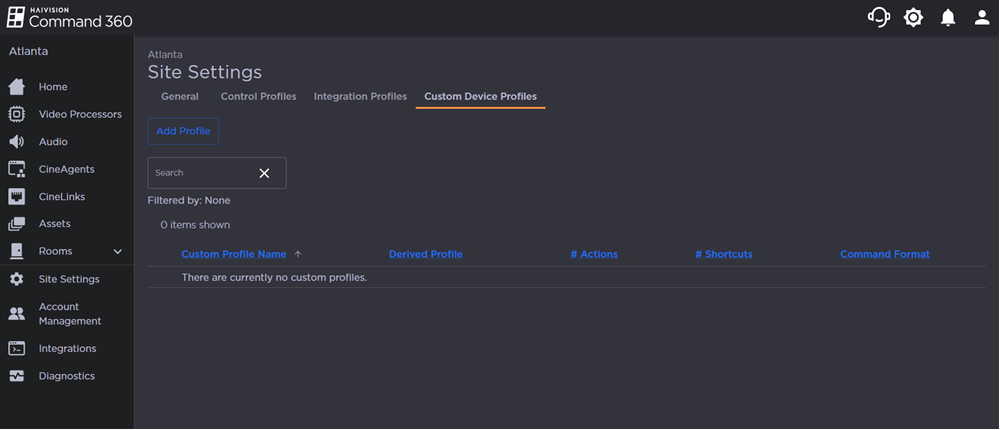This screenshot has height=430, width=1000.
Task: Click the Diagnostics pulse icon
Action: [x=17, y=376]
